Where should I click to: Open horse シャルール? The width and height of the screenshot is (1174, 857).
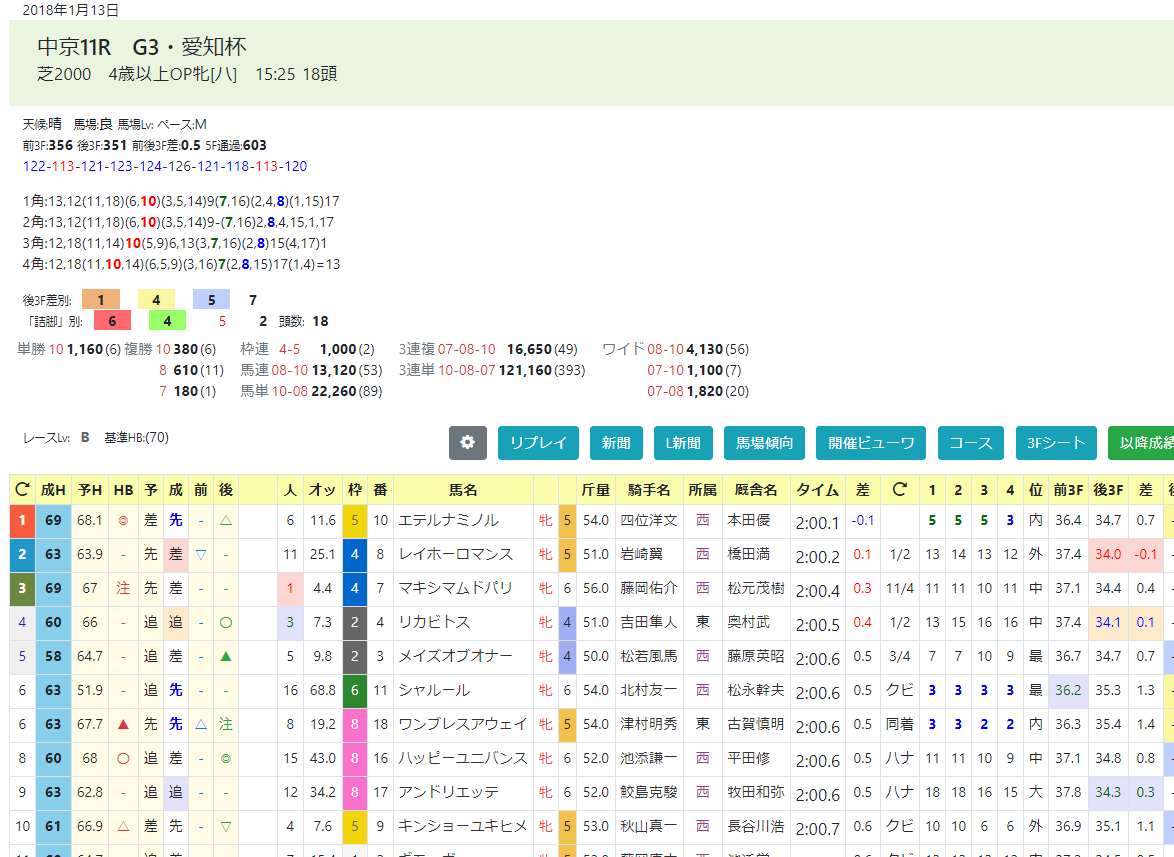434,690
